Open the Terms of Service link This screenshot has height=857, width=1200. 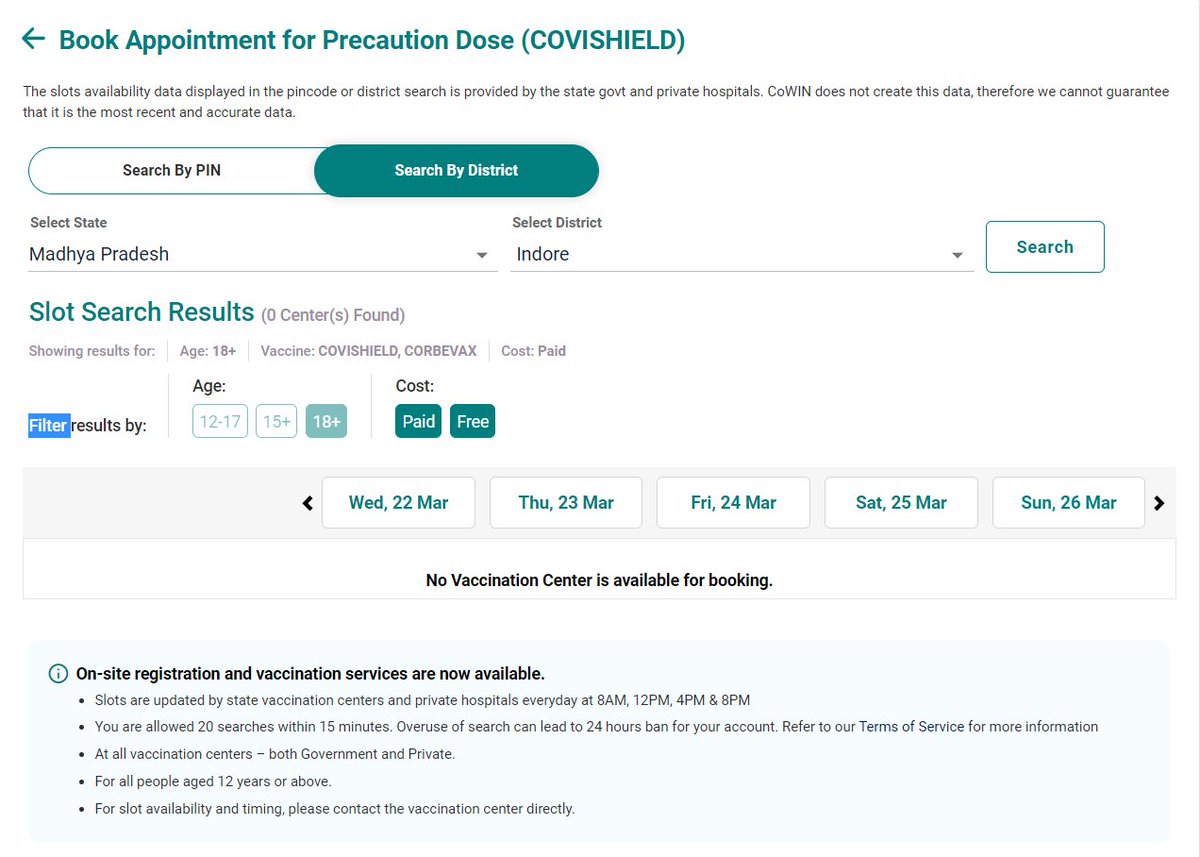point(911,727)
